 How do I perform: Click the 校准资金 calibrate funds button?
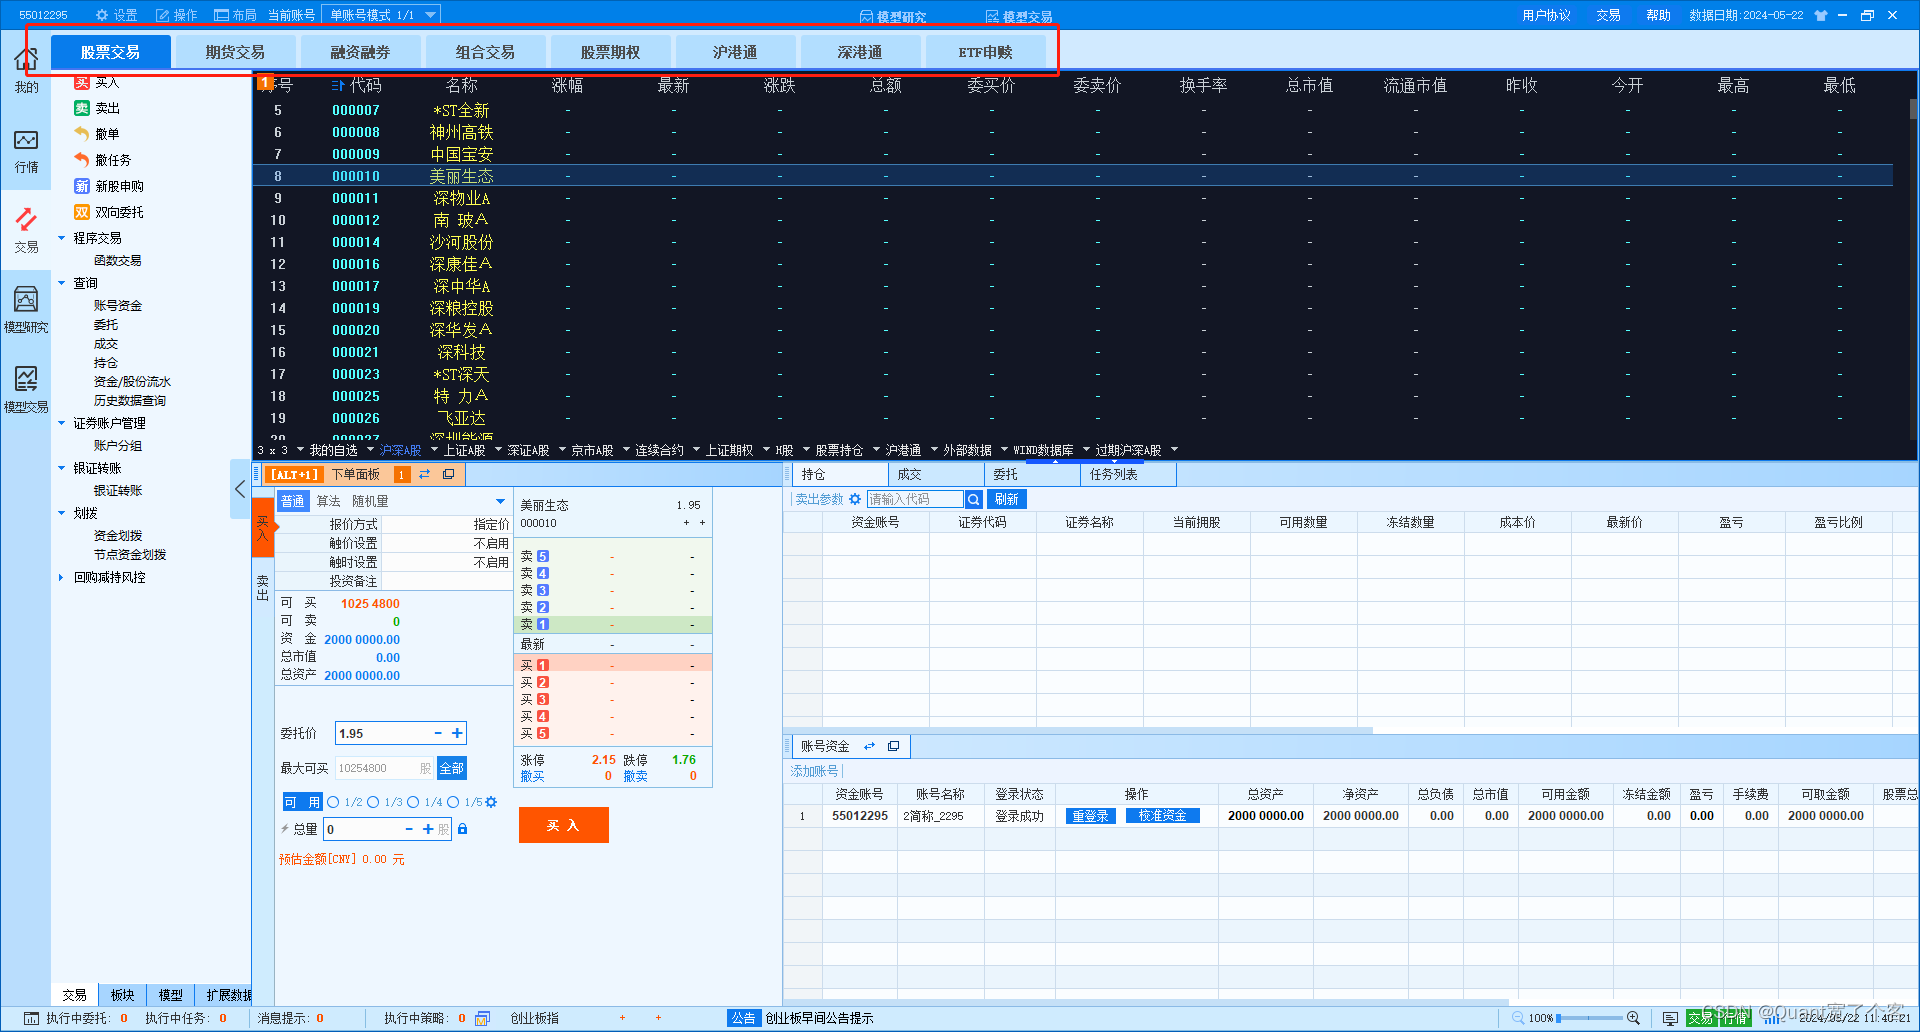[1162, 816]
